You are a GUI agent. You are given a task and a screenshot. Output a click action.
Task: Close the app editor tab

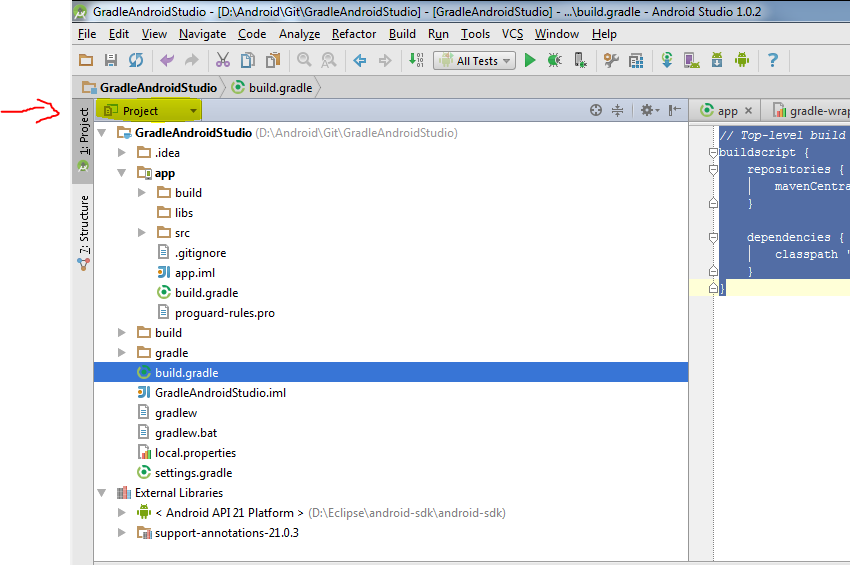click(749, 112)
